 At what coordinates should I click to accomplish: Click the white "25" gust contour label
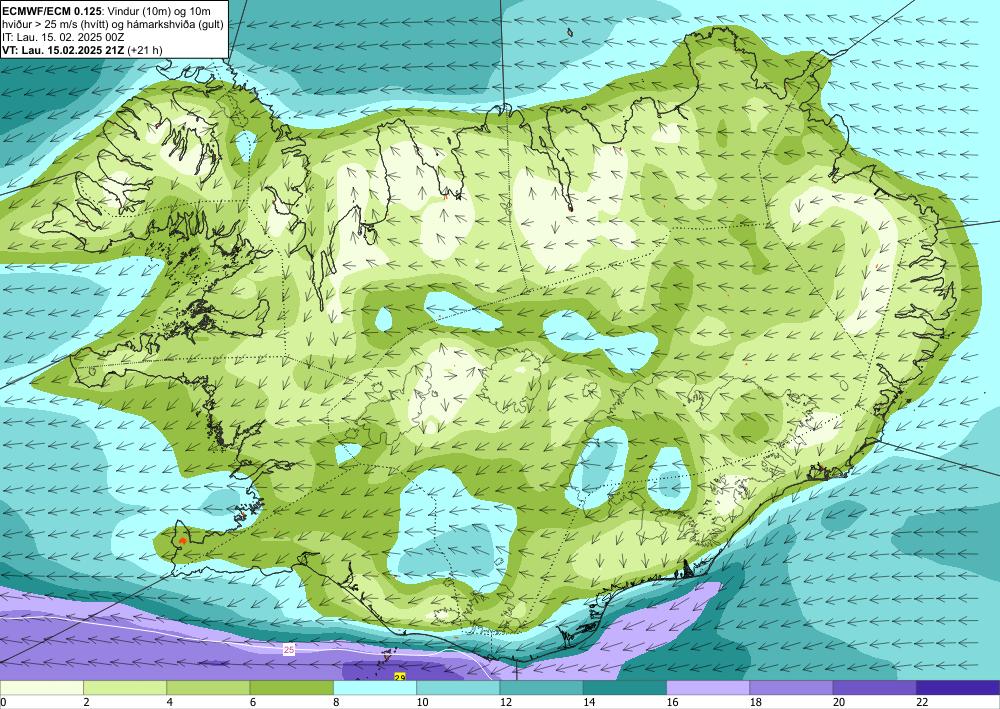click(289, 650)
